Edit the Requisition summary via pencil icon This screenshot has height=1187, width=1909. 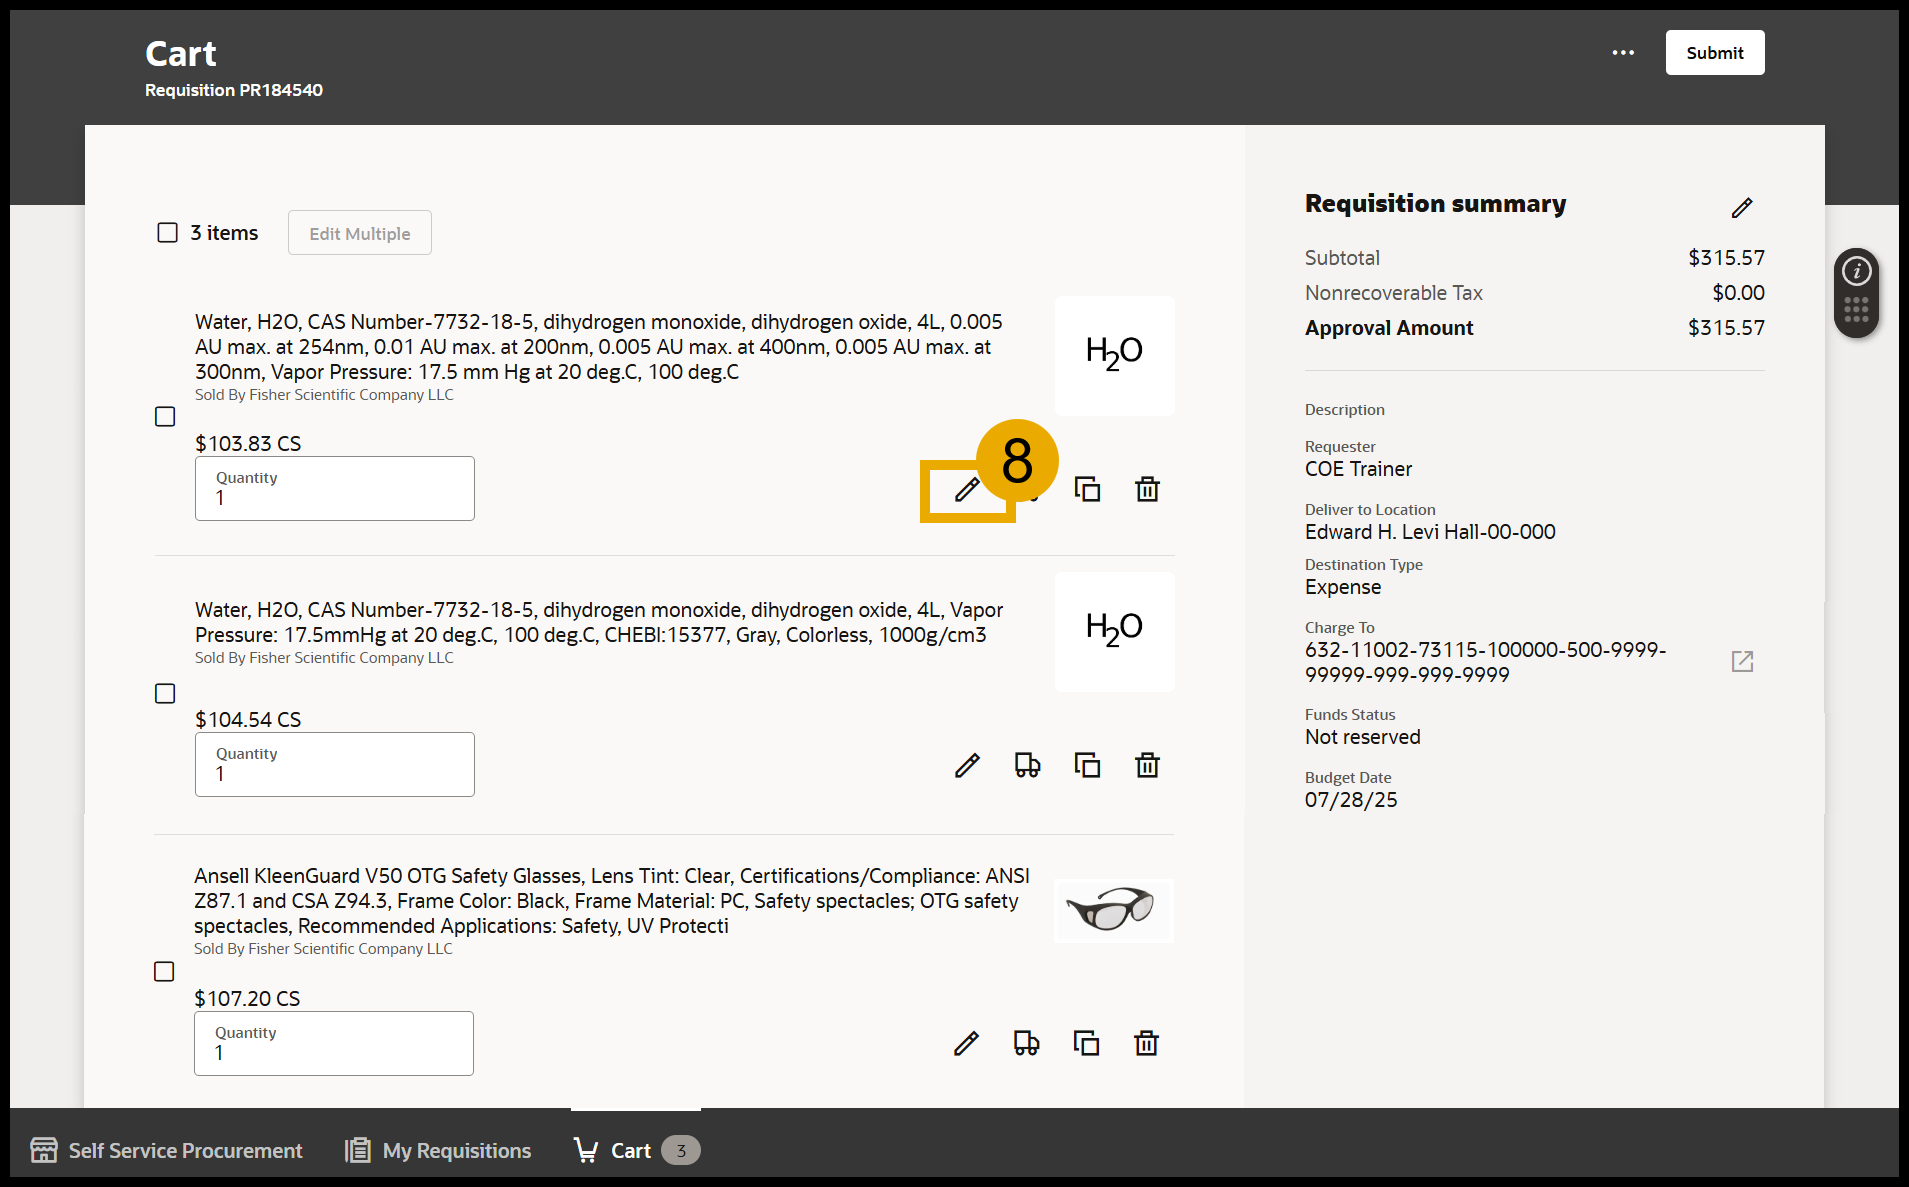(1742, 207)
